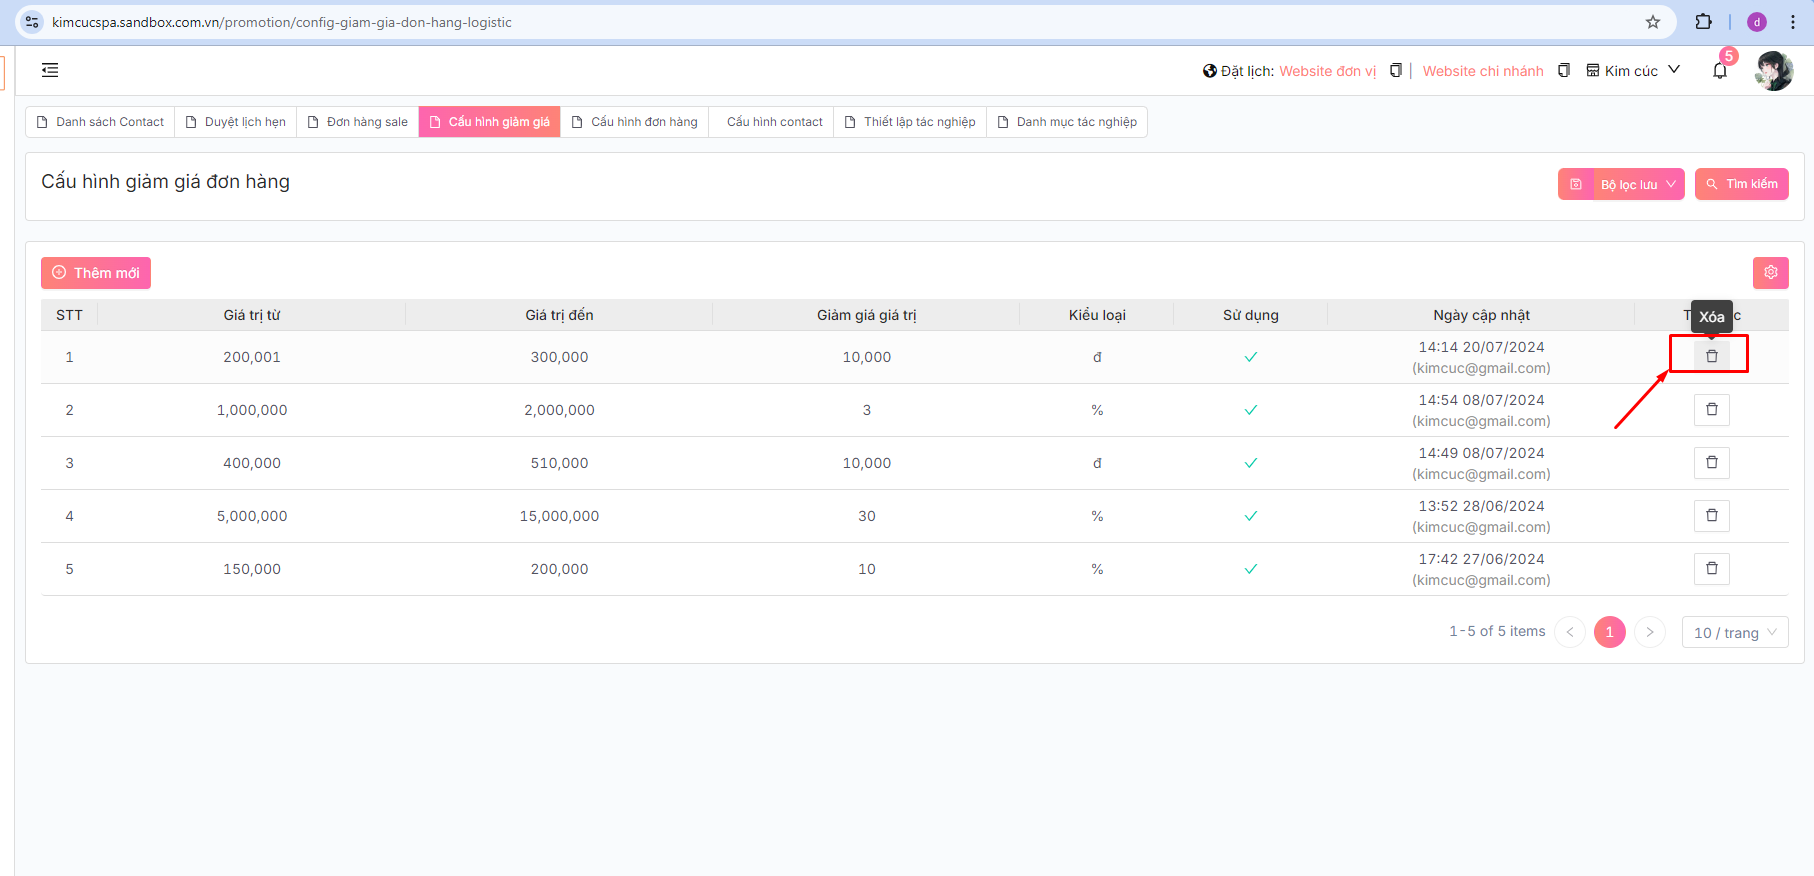1814x876 pixels.
Task: Switch to the Cấu hình đơn hàng tab
Action: click(x=634, y=122)
